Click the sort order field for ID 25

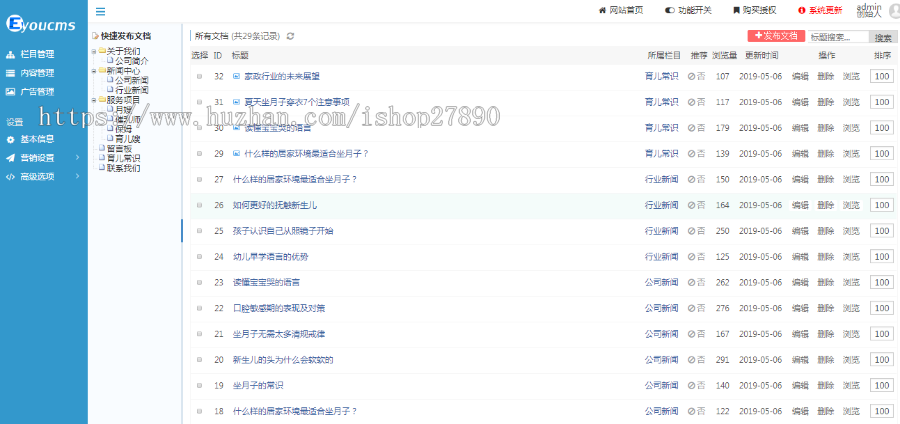pos(882,231)
